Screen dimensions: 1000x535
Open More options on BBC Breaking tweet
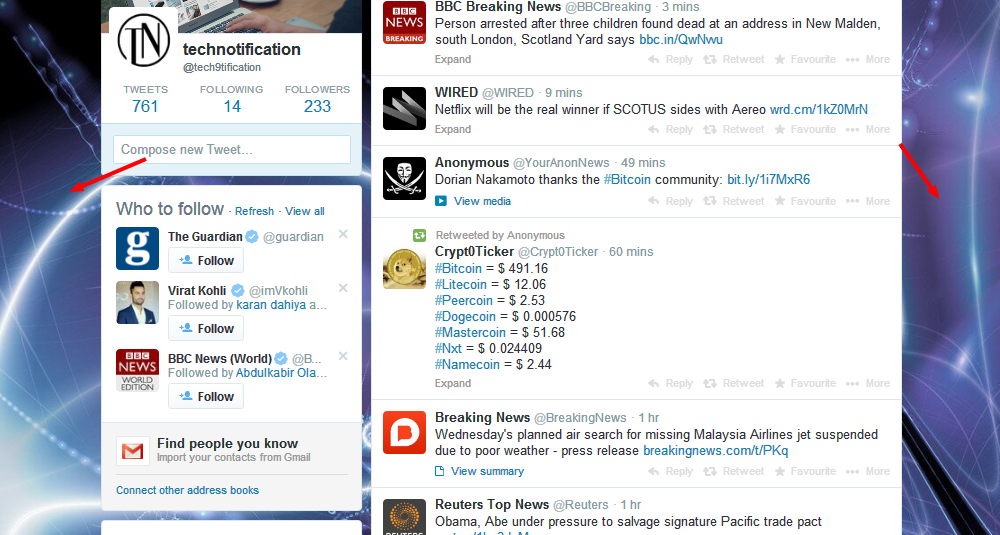coord(868,59)
